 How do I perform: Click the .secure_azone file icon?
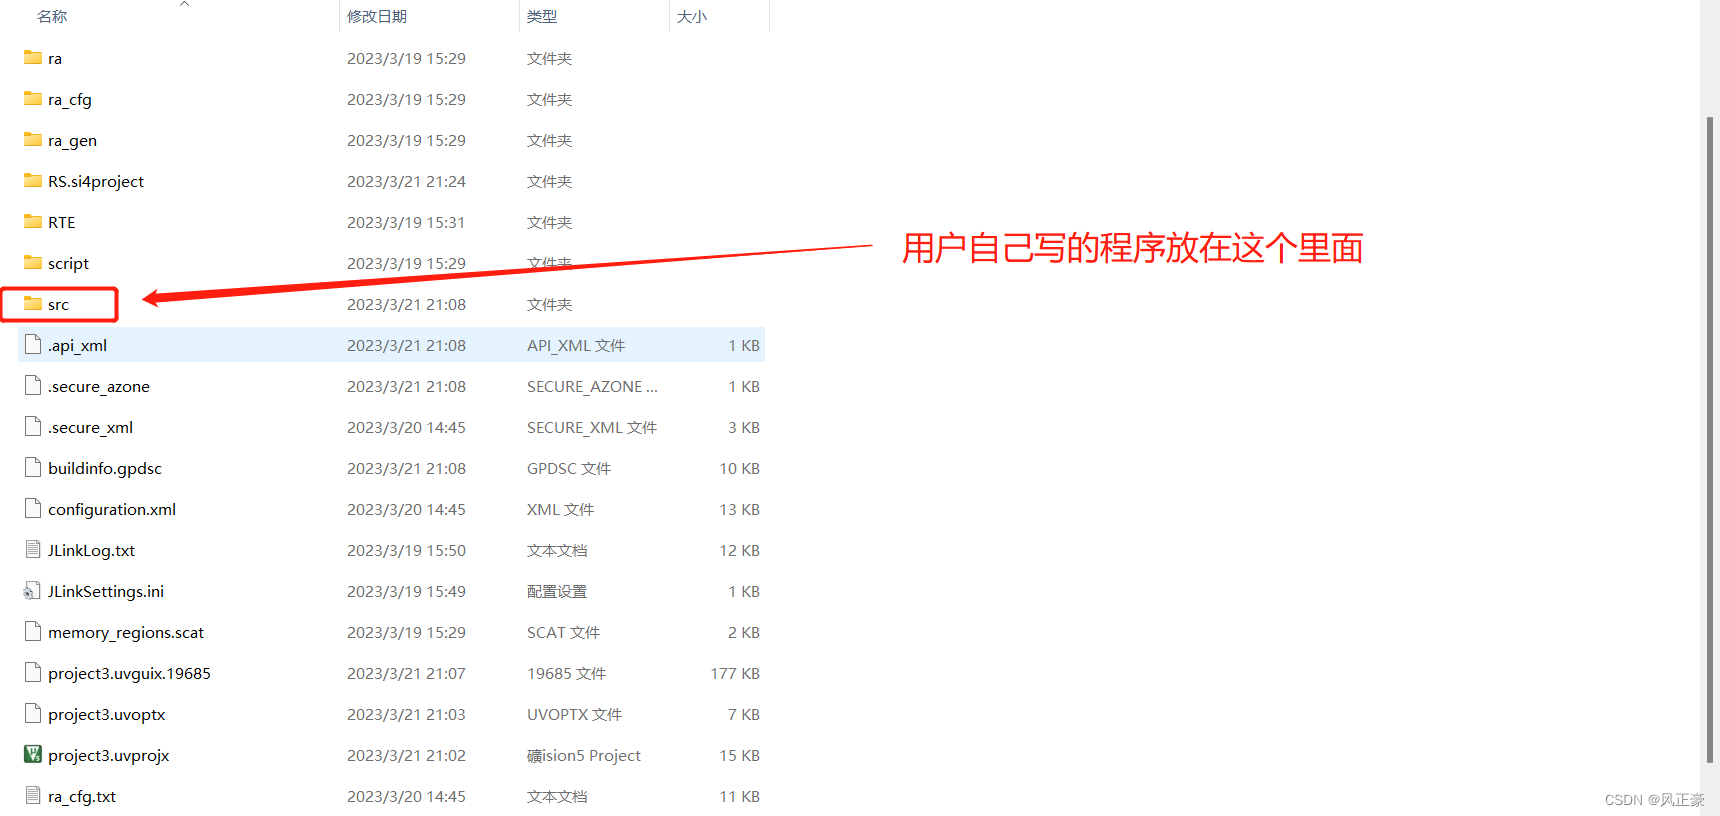pos(33,386)
